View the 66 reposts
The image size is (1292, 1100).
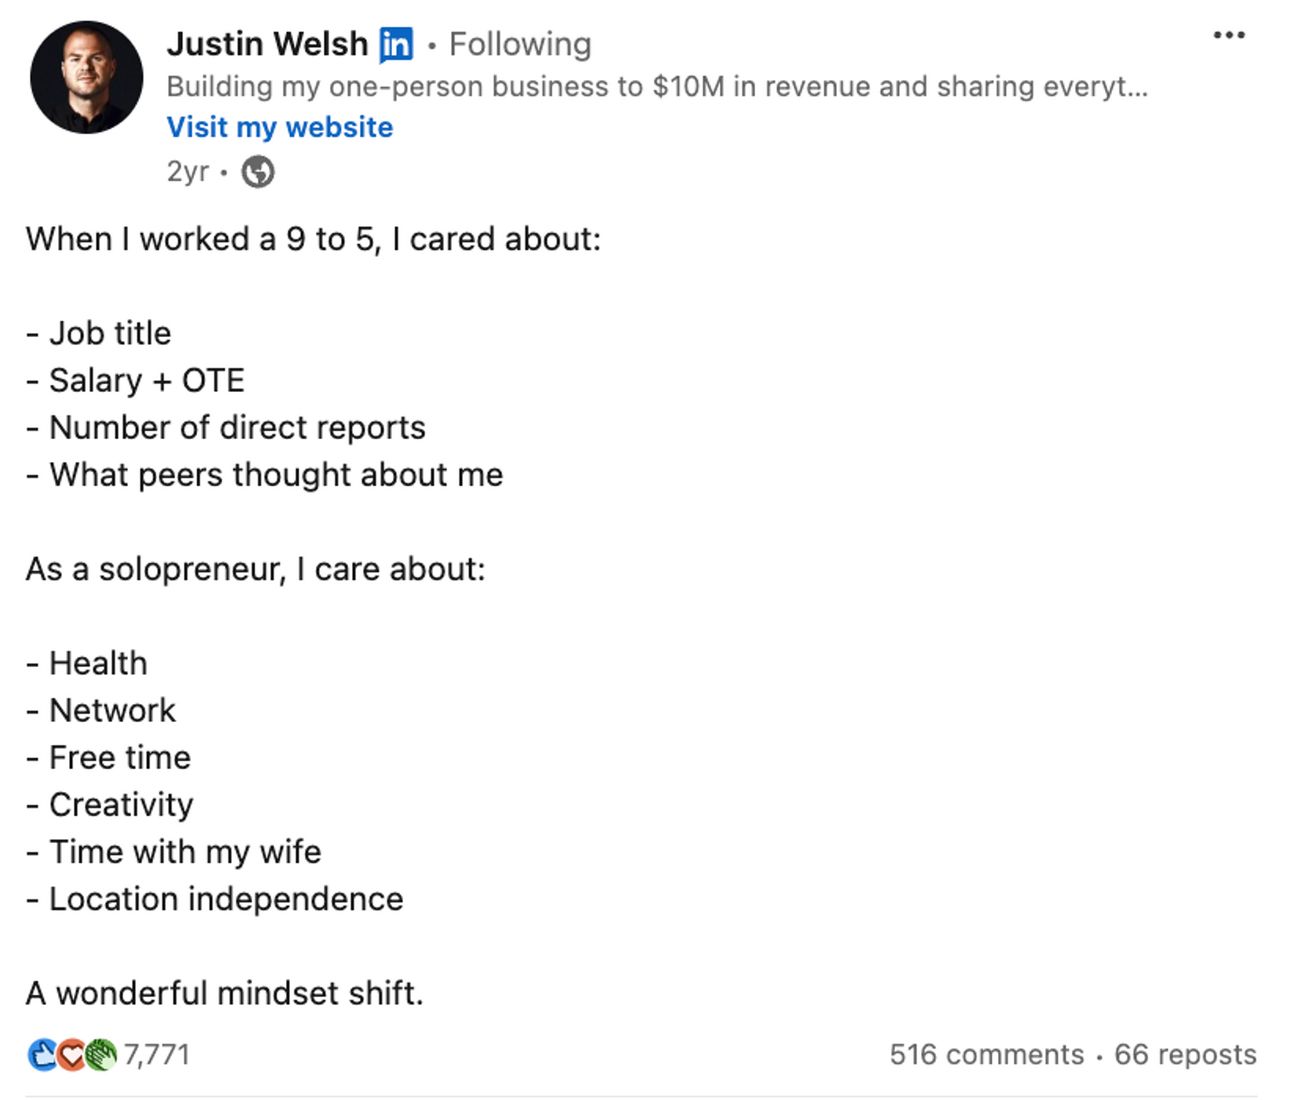[1185, 1054]
